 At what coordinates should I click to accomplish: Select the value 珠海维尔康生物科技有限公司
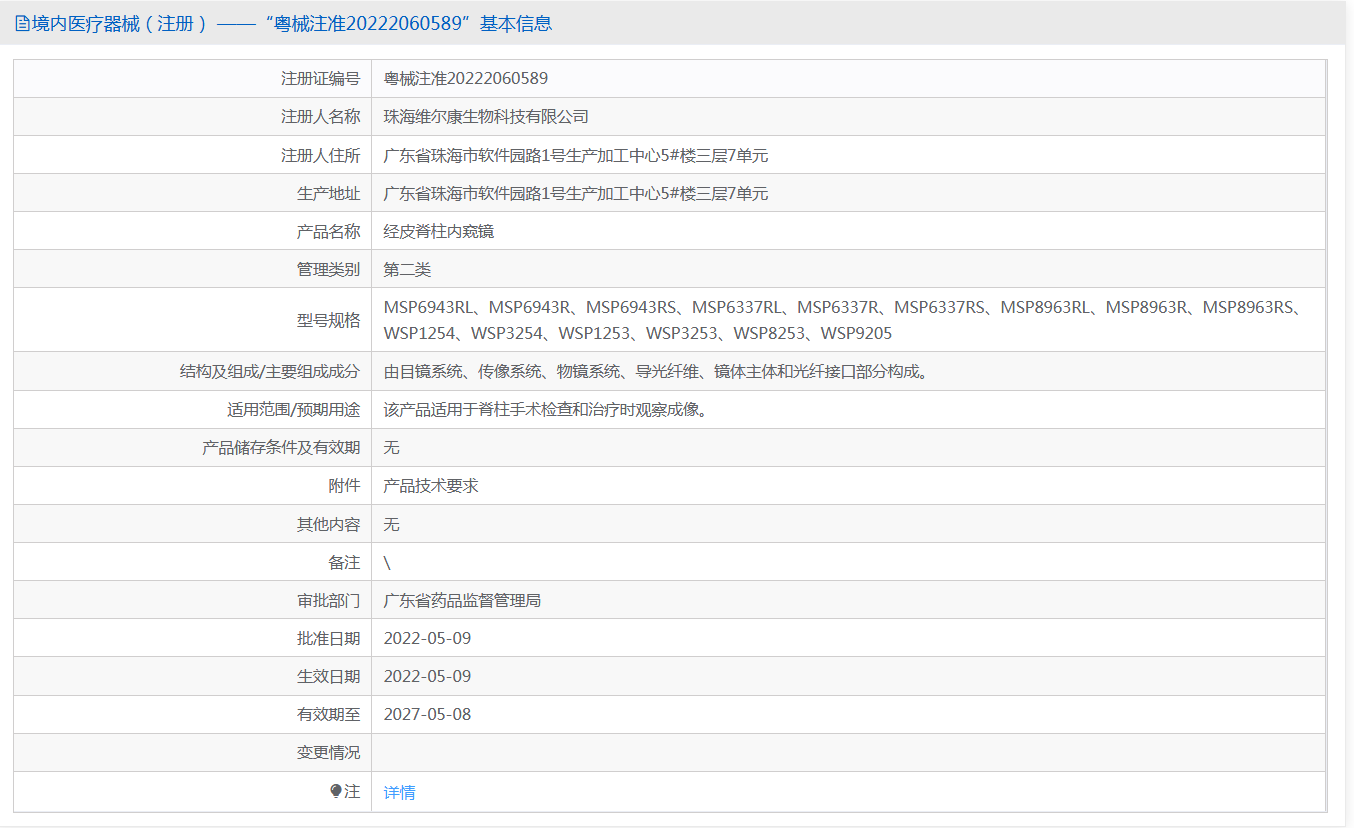coord(487,117)
